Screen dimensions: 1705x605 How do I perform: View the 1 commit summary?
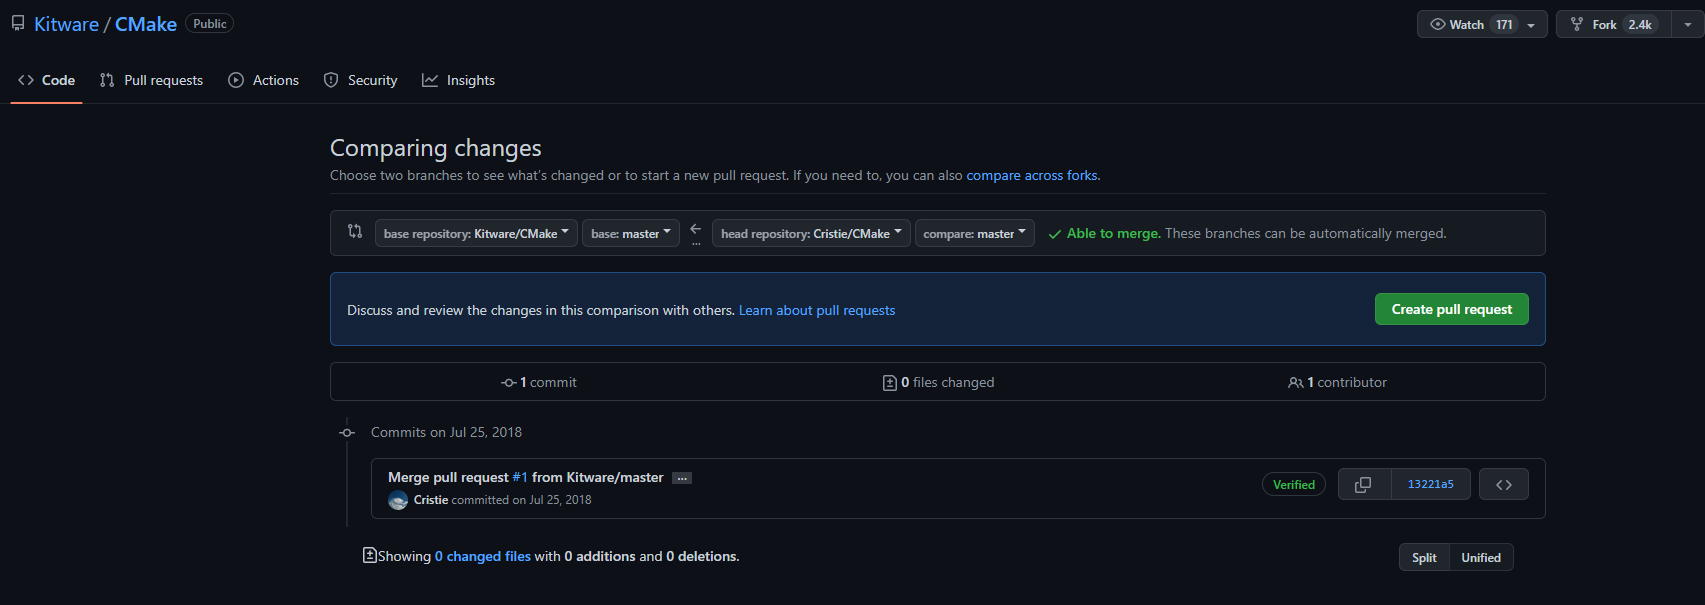tap(539, 382)
